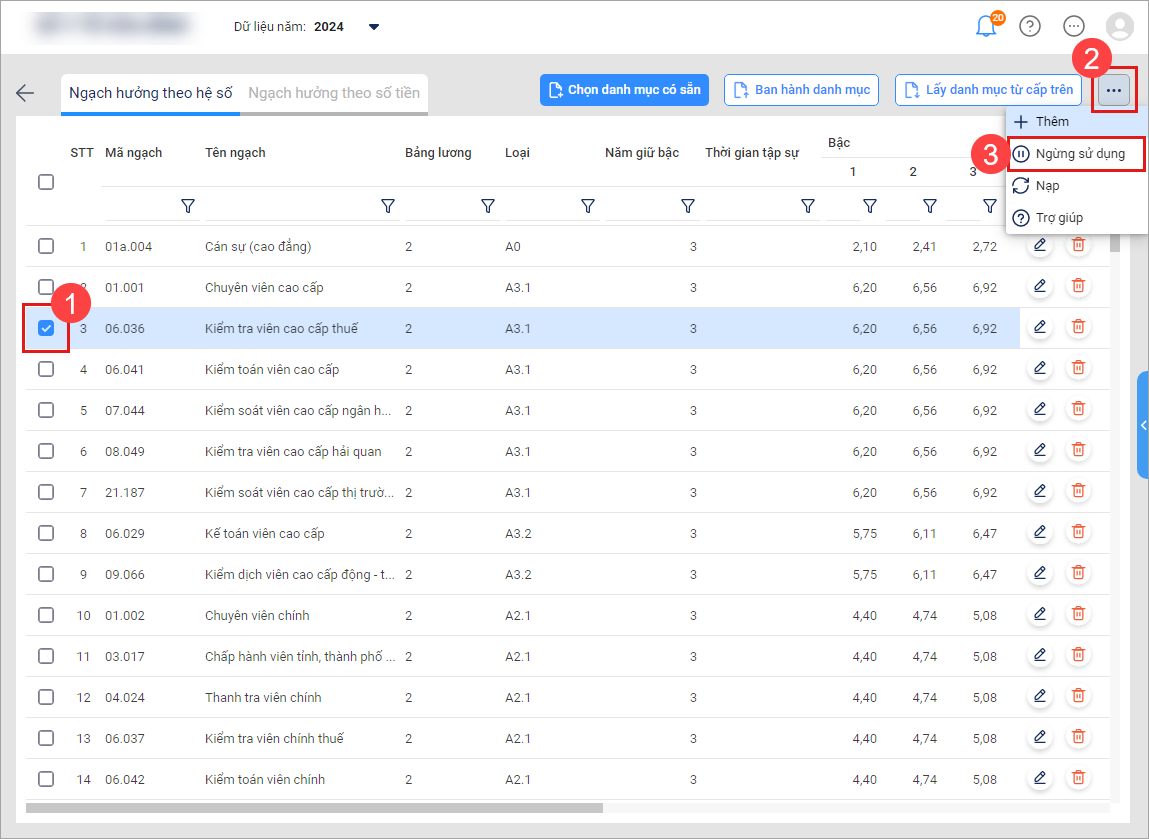Screen dimensions: 1149x839
Task: Delete the Chuyên viên chính row
Action: pos(1078,616)
